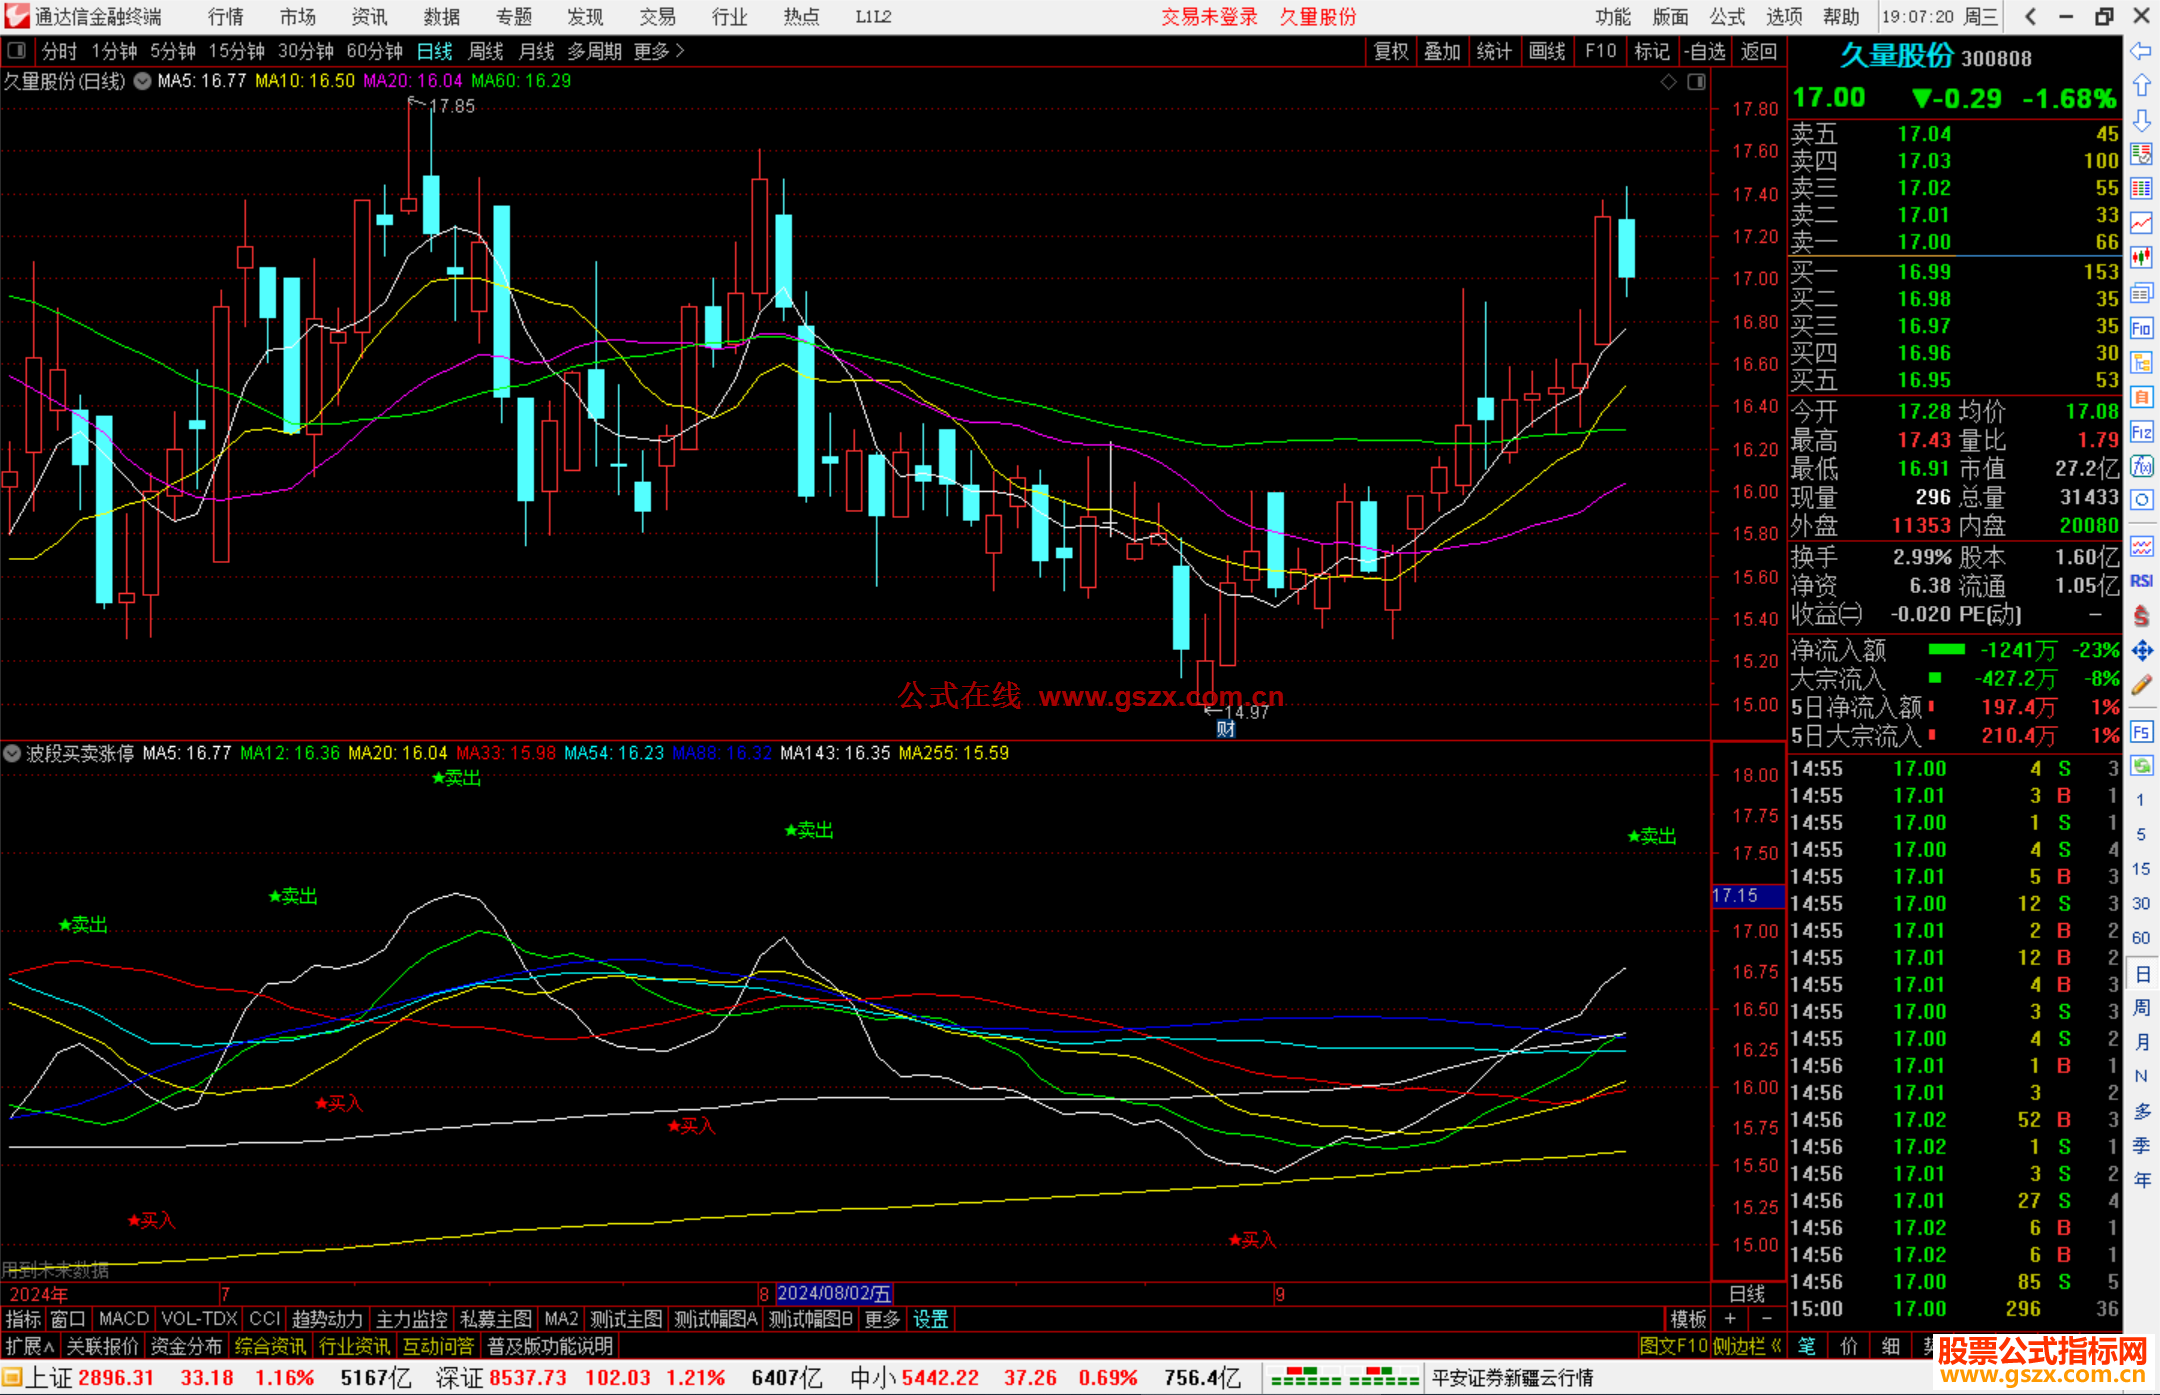Click the stacked windows icon in the right sidebar
This screenshot has width=2160, height=1395.
[x=2141, y=293]
